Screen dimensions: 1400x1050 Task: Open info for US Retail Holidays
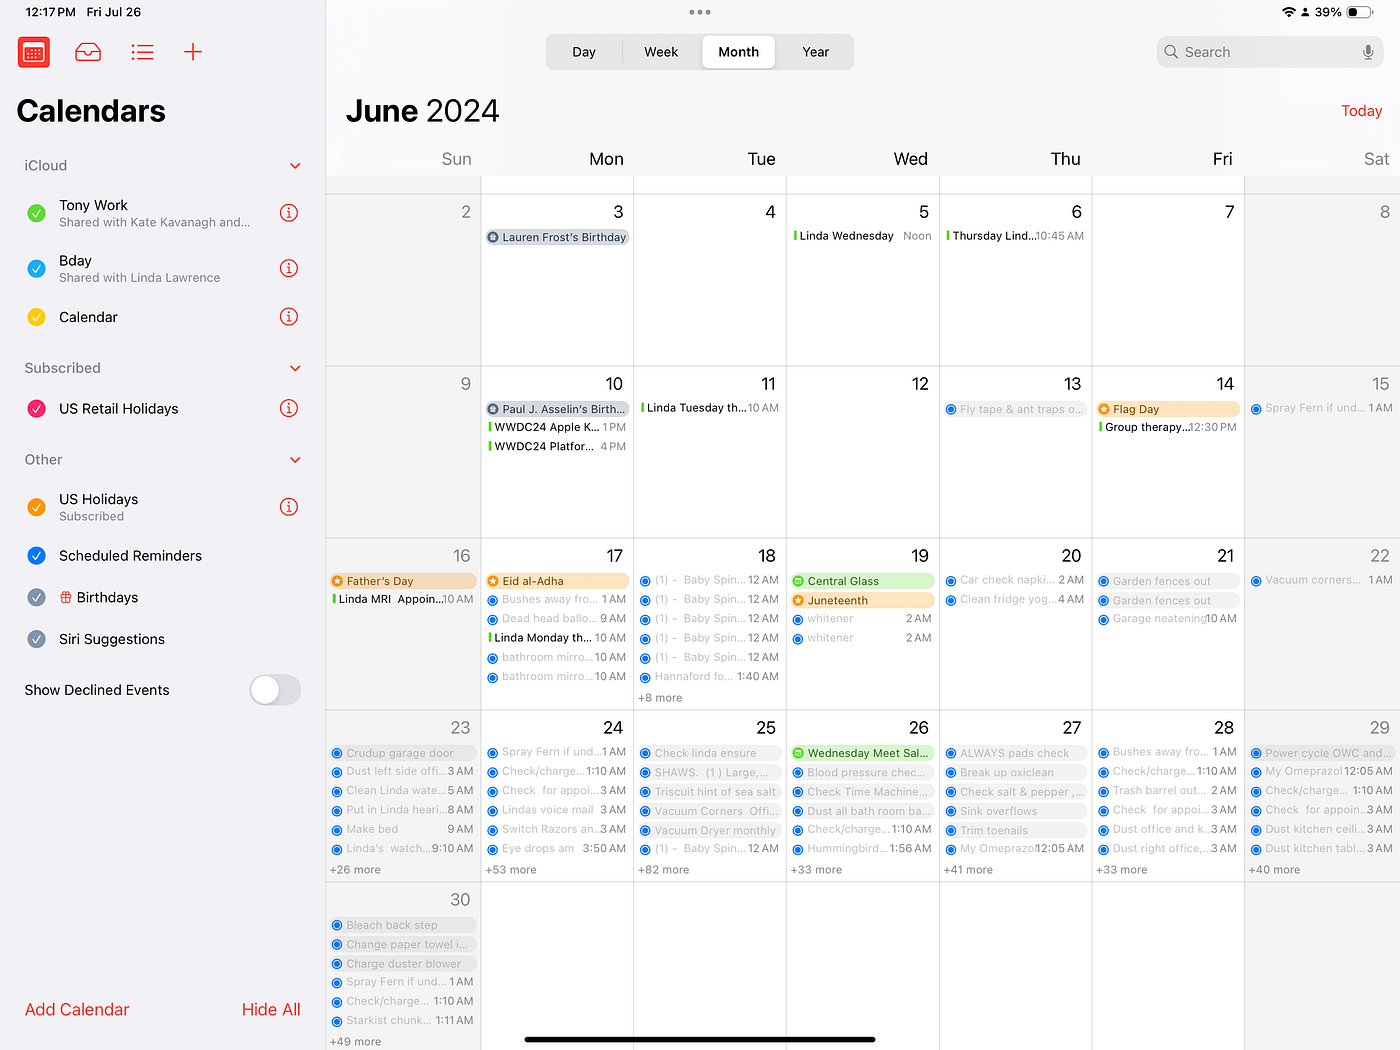tap(289, 408)
